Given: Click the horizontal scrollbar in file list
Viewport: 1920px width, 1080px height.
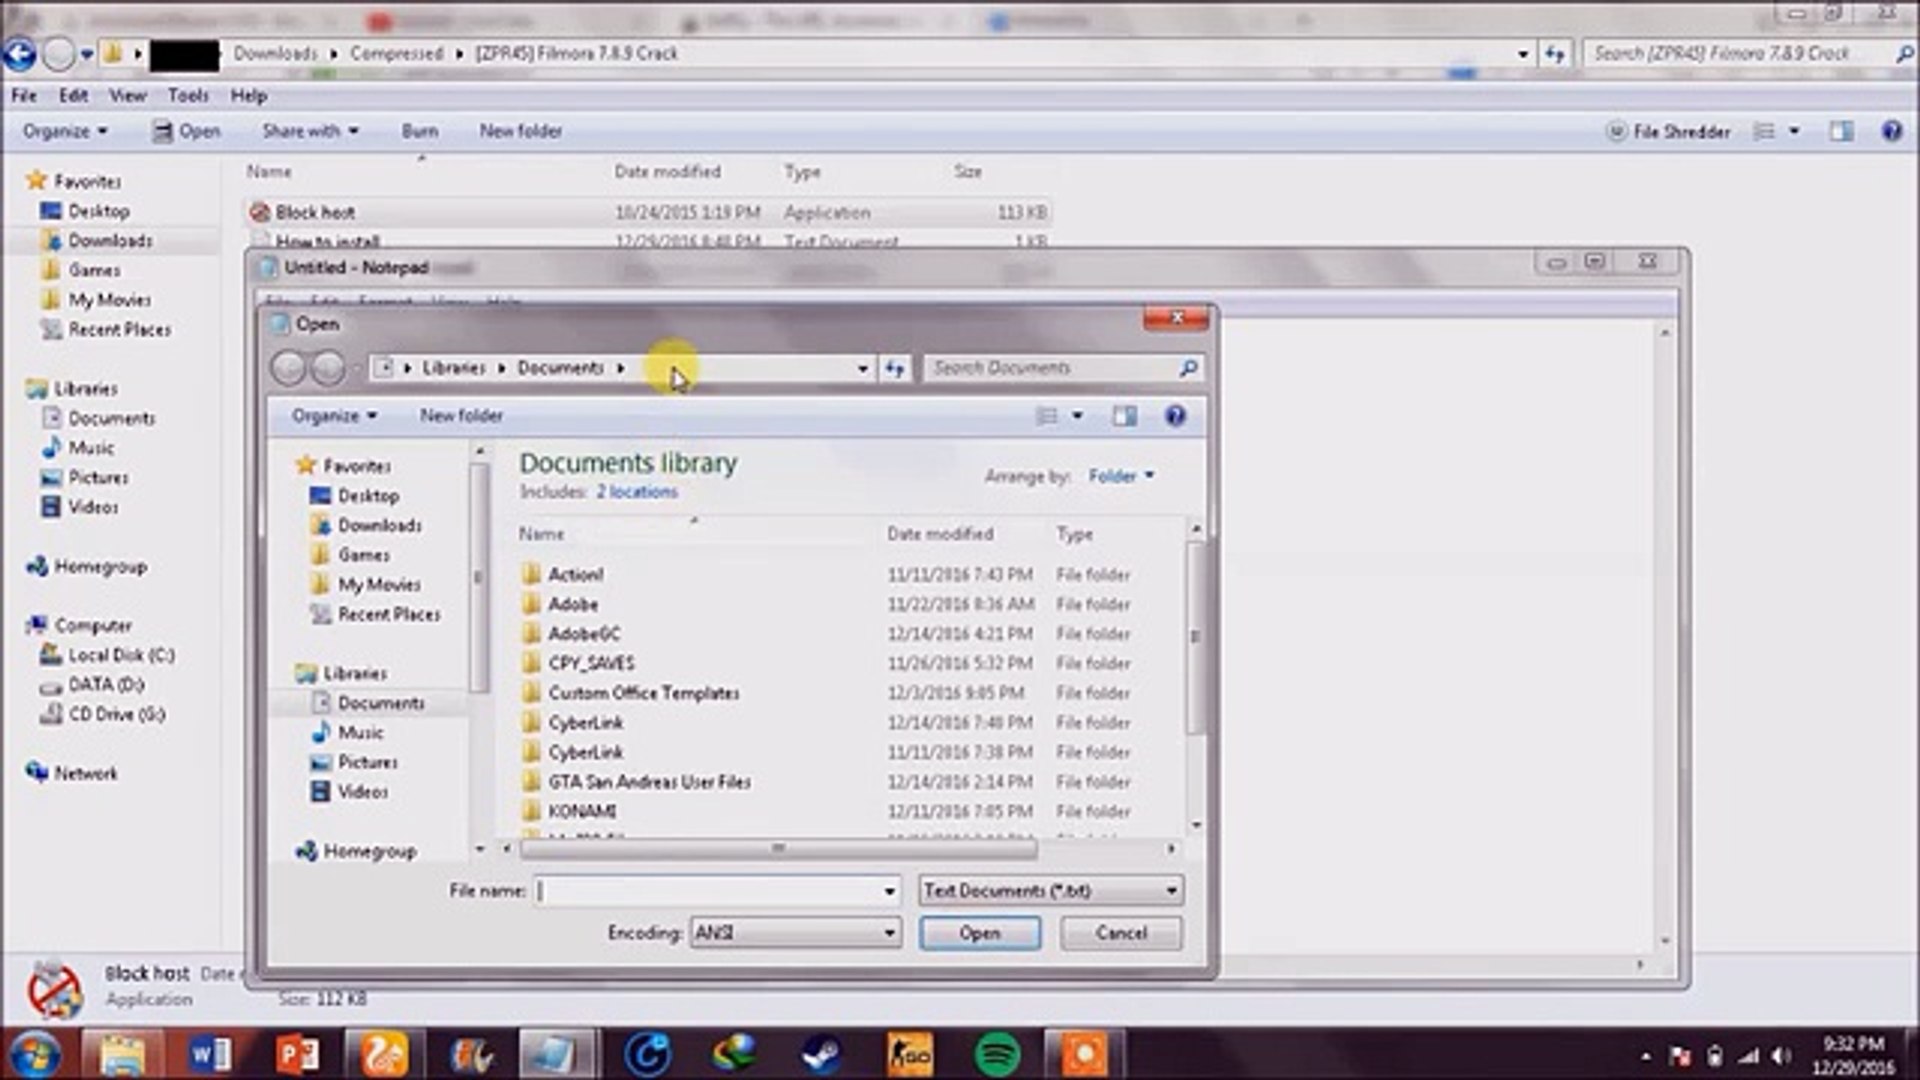Looking at the screenshot, I should [x=778, y=849].
